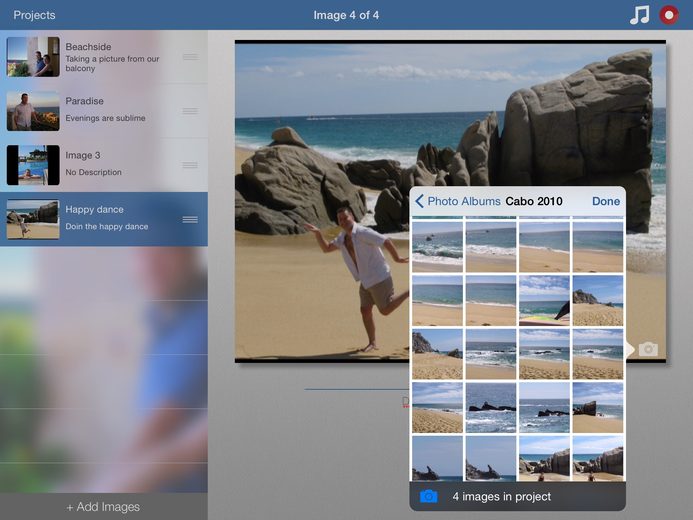Pick fourth photo in the first full row
Screen dimensions: 693x520
tap(598, 247)
